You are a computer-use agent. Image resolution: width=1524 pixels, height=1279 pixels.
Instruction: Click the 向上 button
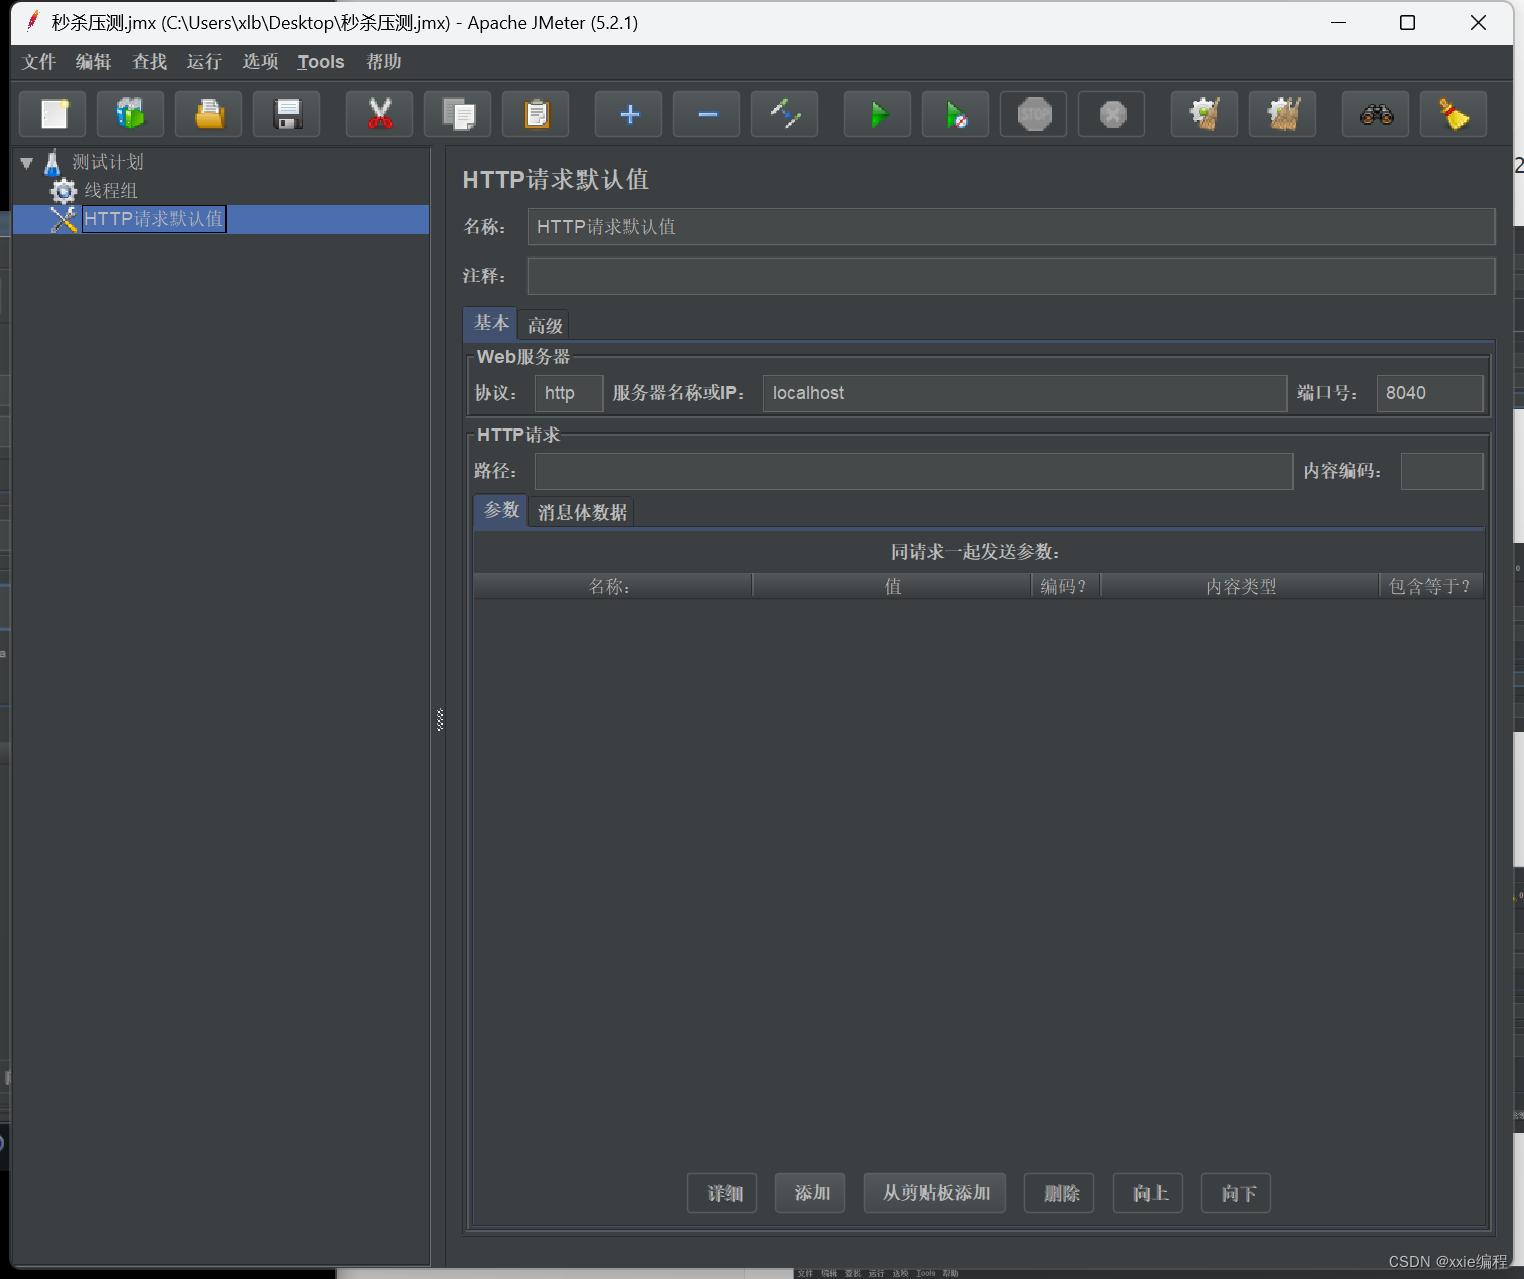(x=1148, y=1193)
